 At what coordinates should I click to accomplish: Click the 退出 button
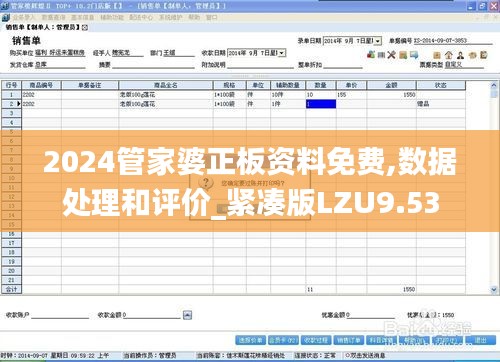pos(480,340)
